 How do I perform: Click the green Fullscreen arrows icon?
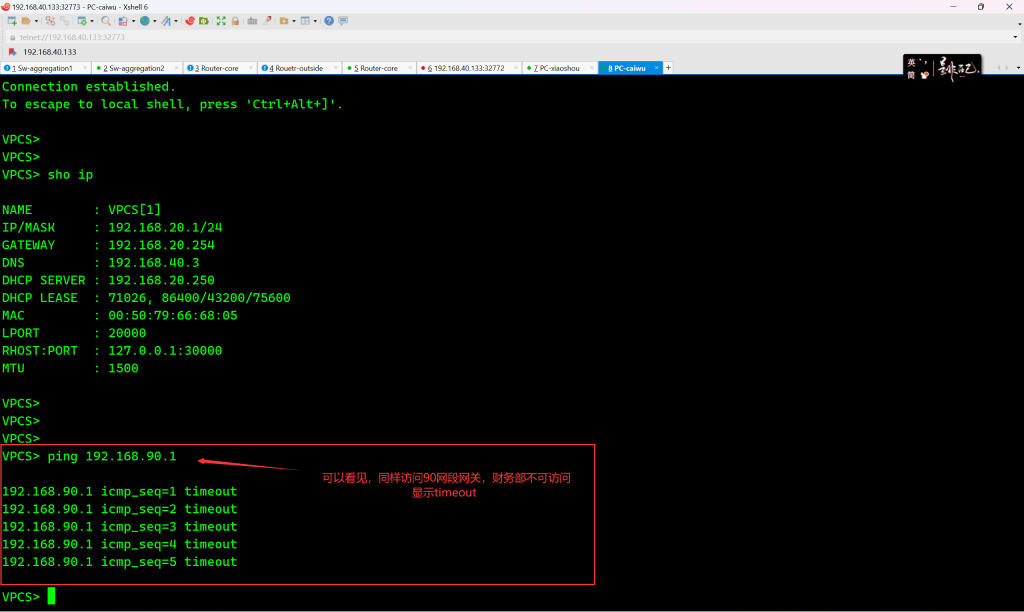pos(221,21)
